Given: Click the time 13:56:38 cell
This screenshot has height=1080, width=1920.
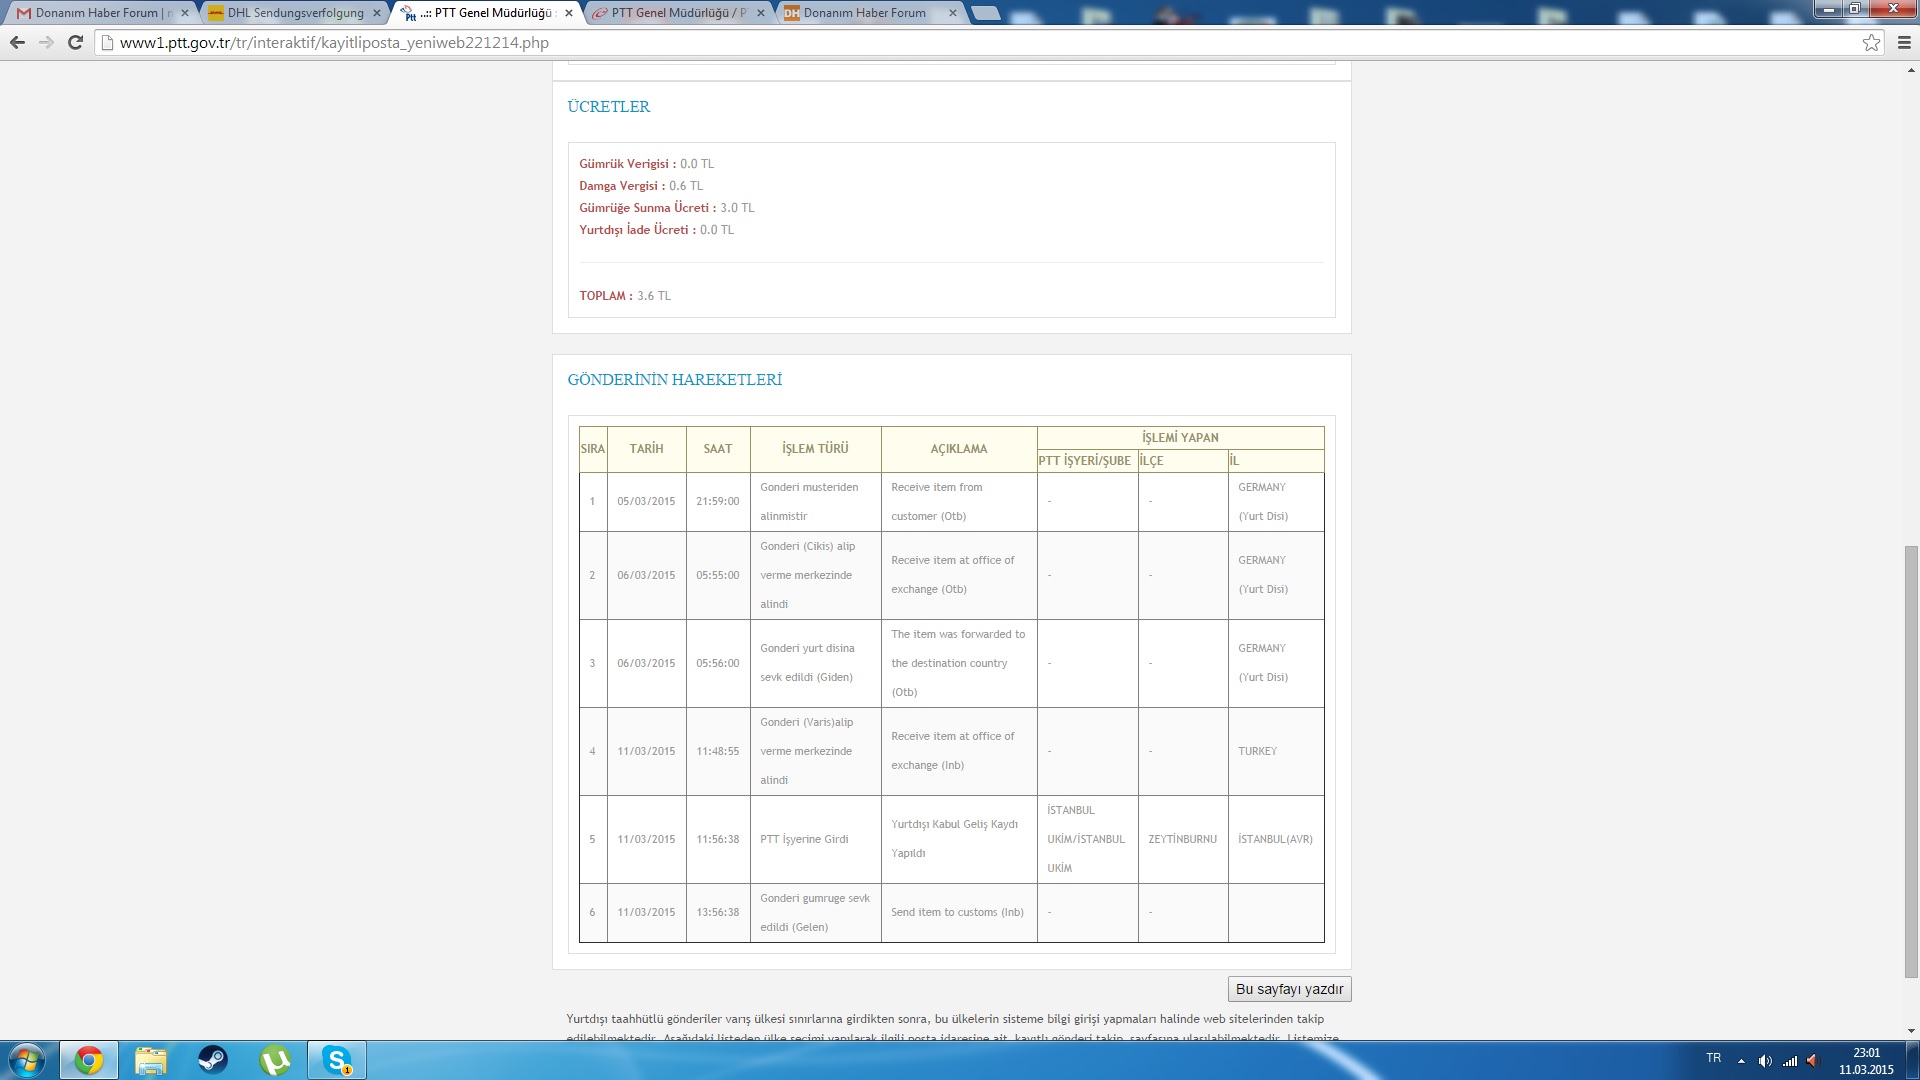Looking at the screenshot, I should pos(718,912).
